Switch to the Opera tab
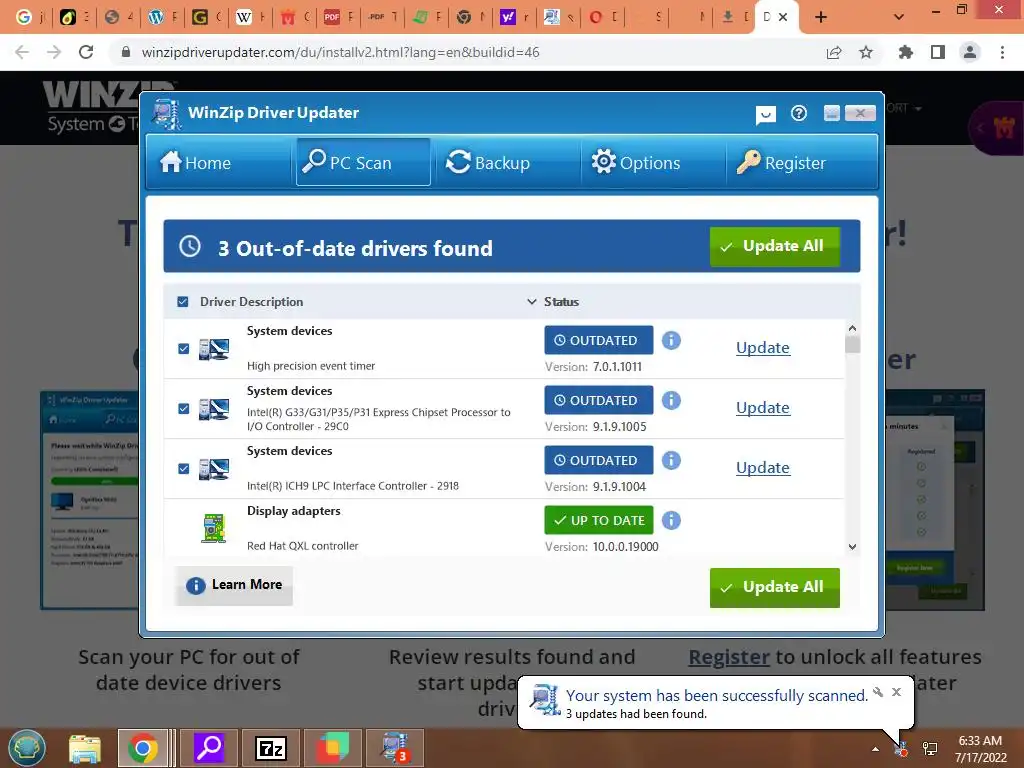 (x=603, y=18)
